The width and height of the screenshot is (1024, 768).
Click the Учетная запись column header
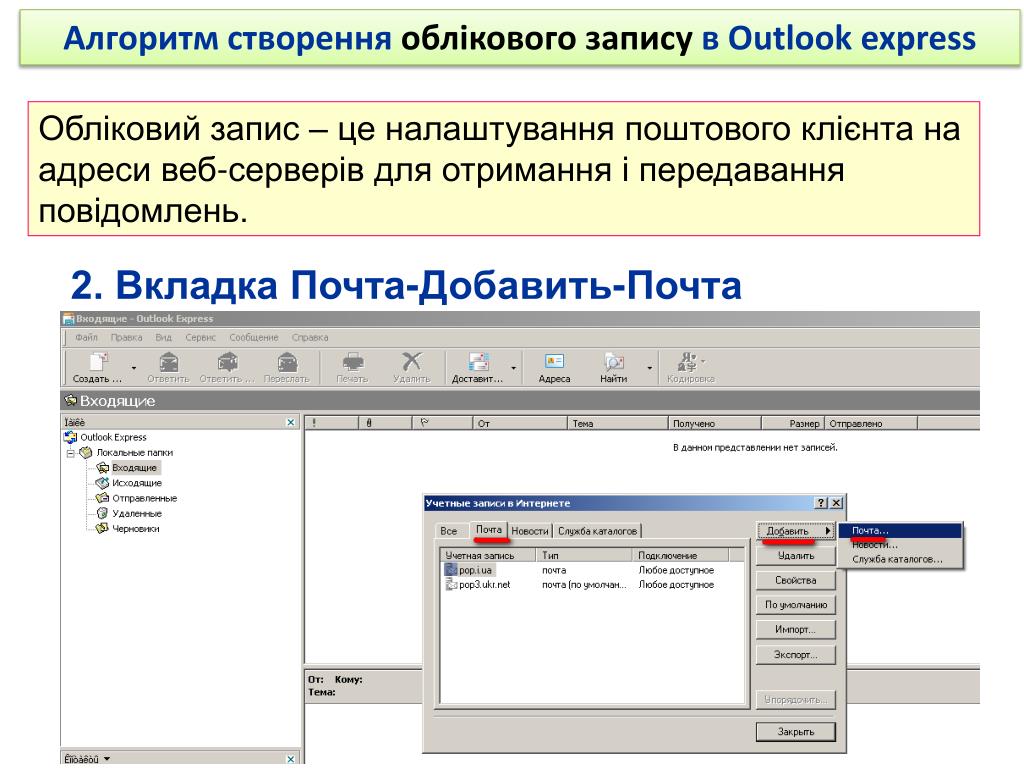coord(489,555)
